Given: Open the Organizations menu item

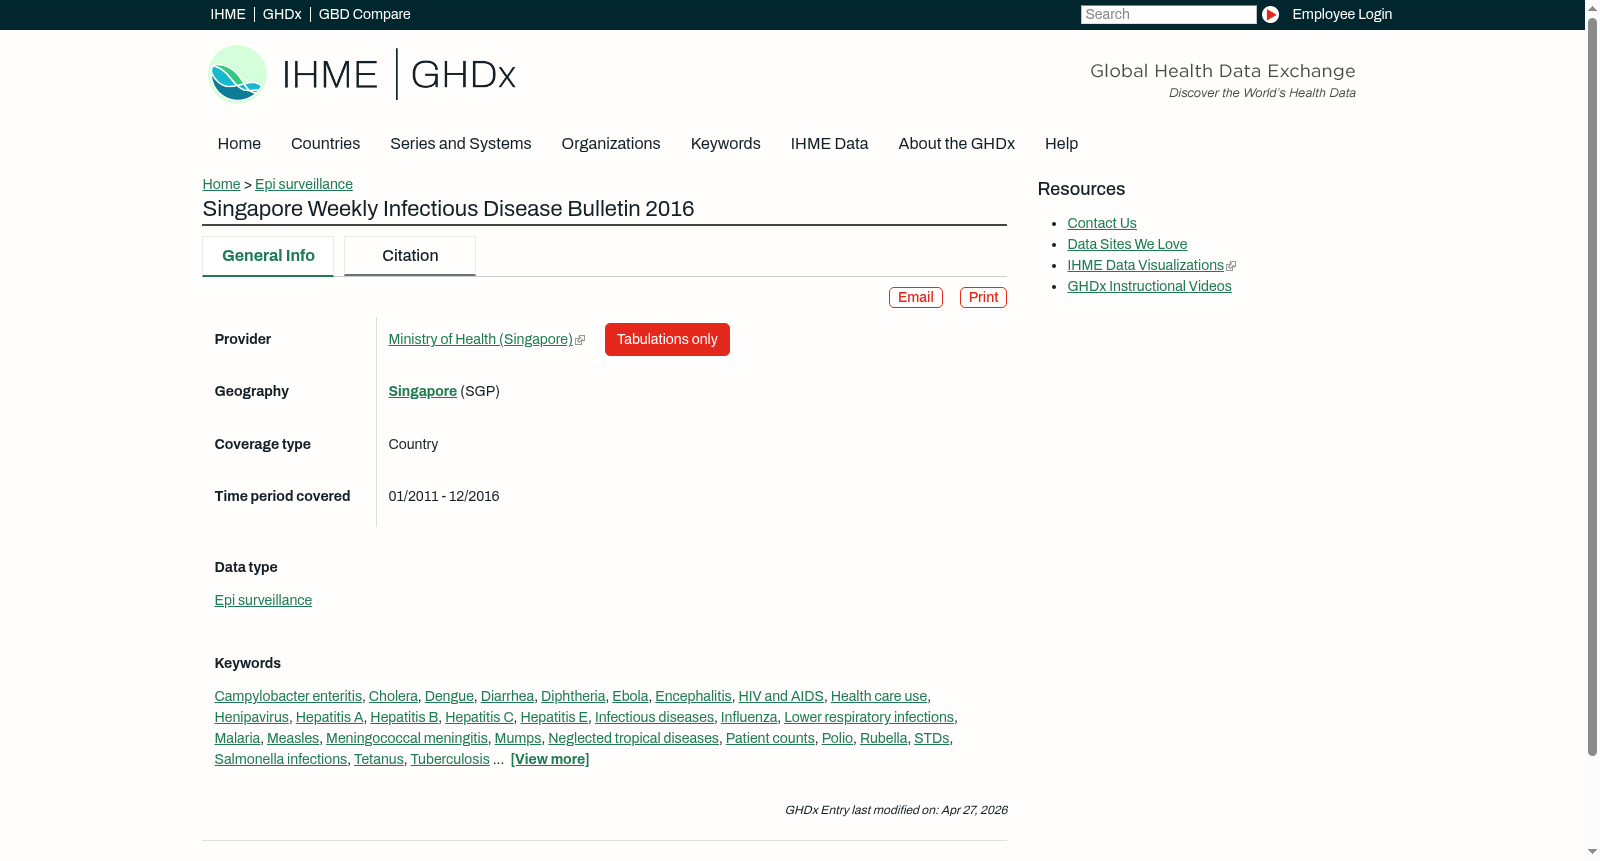Looking at the screenshot, I should point(611,144).
